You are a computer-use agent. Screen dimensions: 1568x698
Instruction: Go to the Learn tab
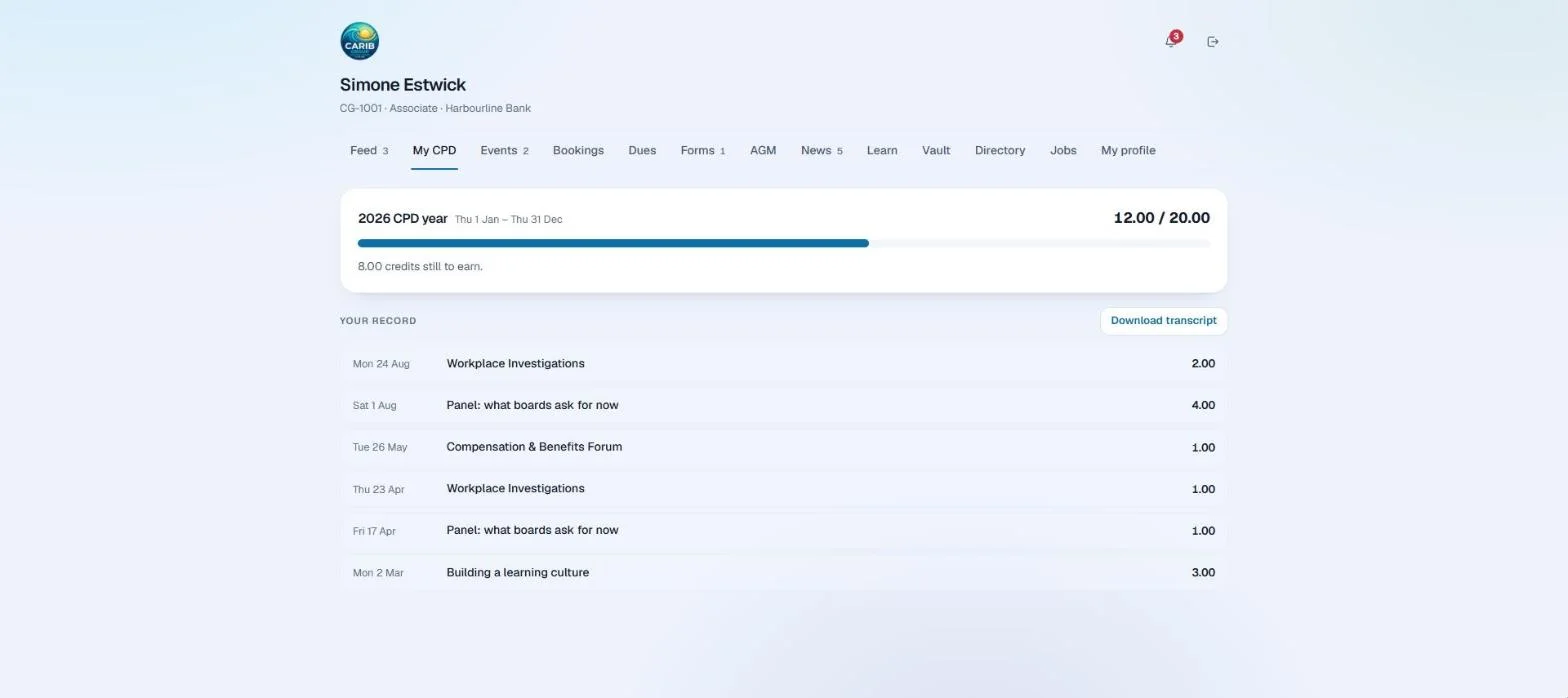pos(882,151)
